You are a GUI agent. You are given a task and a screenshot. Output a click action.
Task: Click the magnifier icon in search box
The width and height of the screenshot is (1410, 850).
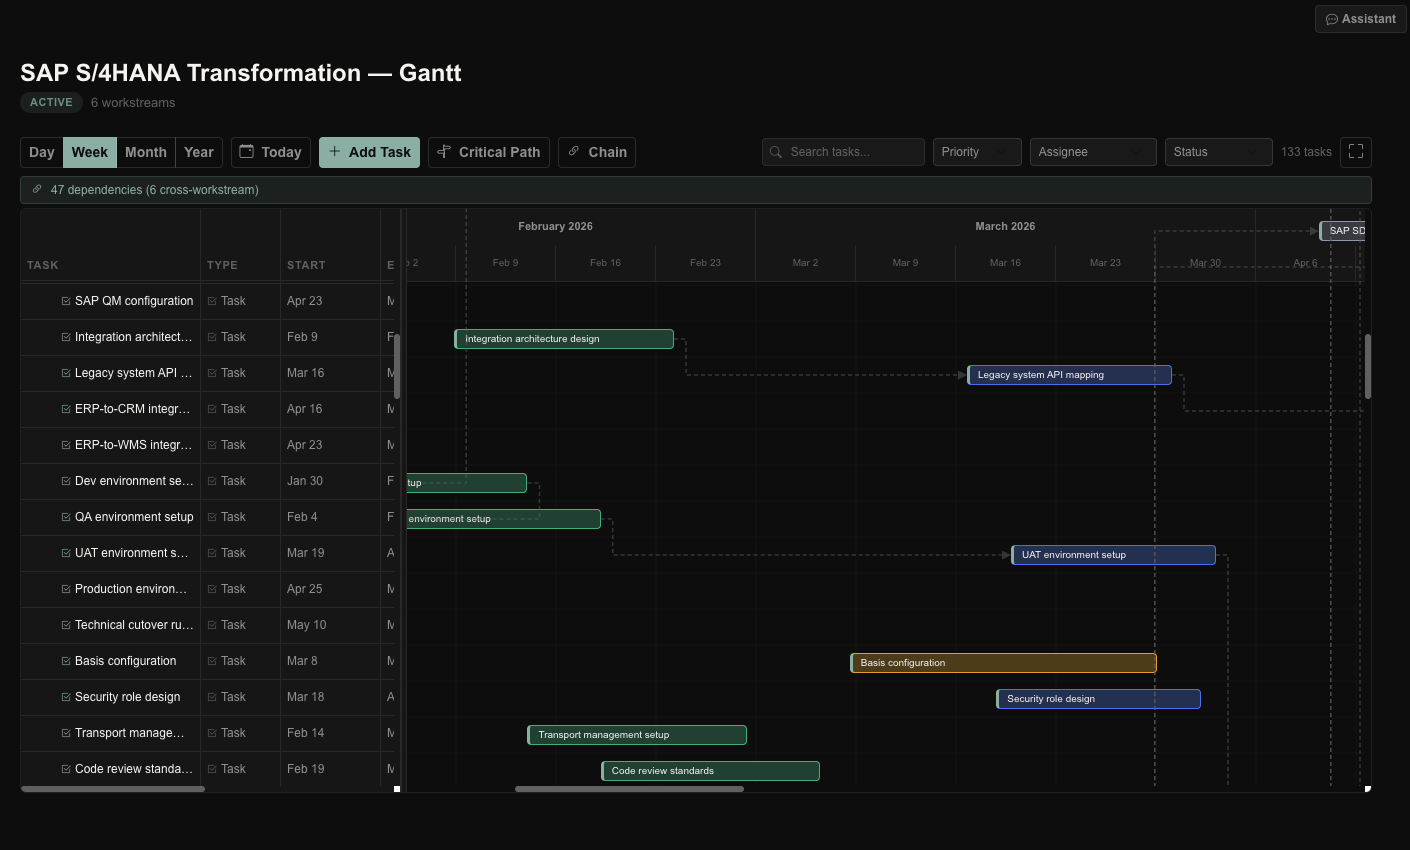pos(776,152)
